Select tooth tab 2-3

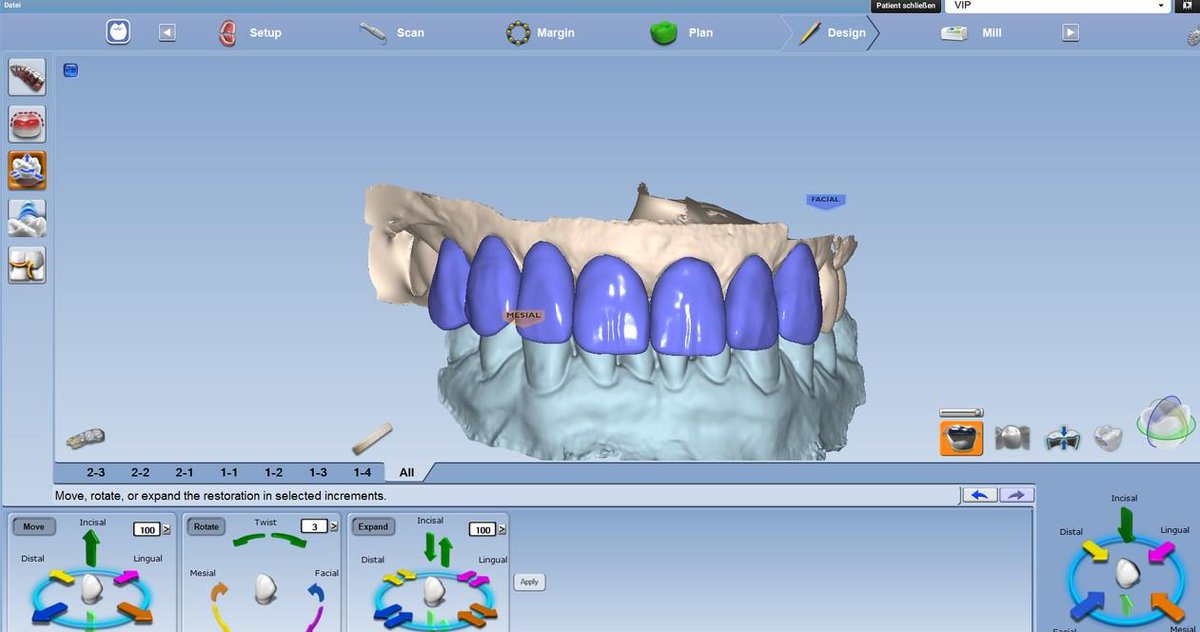(x=96, y=472)
